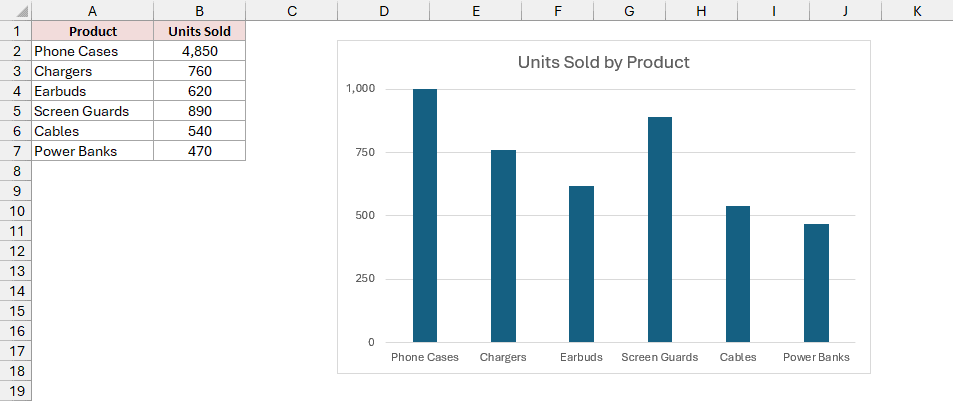Select row 1 header

16,31
